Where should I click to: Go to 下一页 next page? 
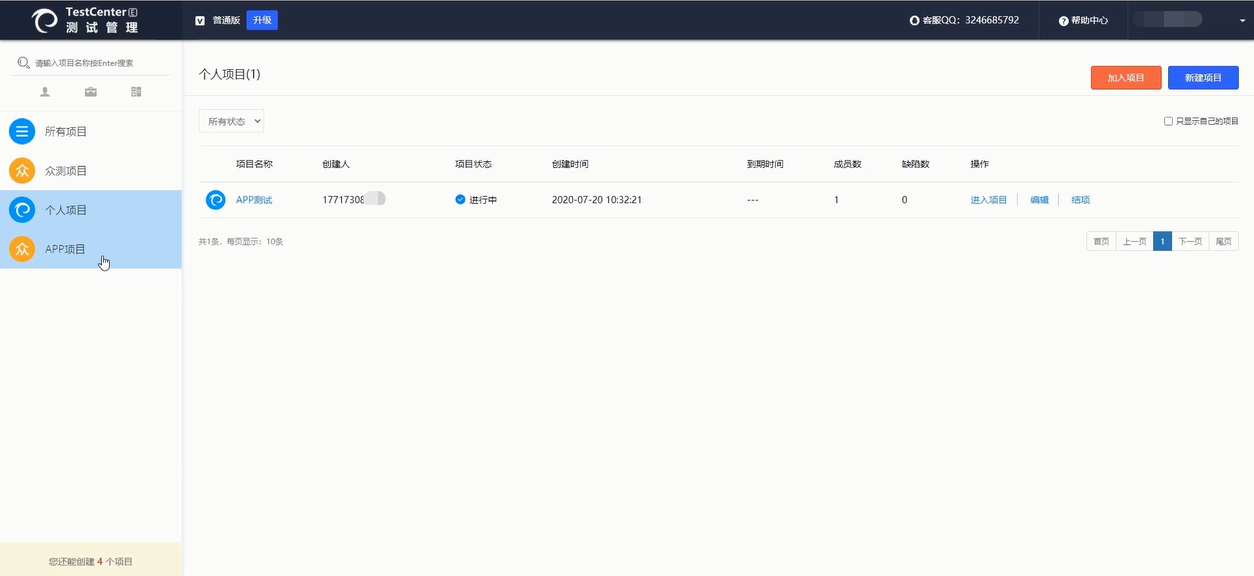pos(1190,241)
